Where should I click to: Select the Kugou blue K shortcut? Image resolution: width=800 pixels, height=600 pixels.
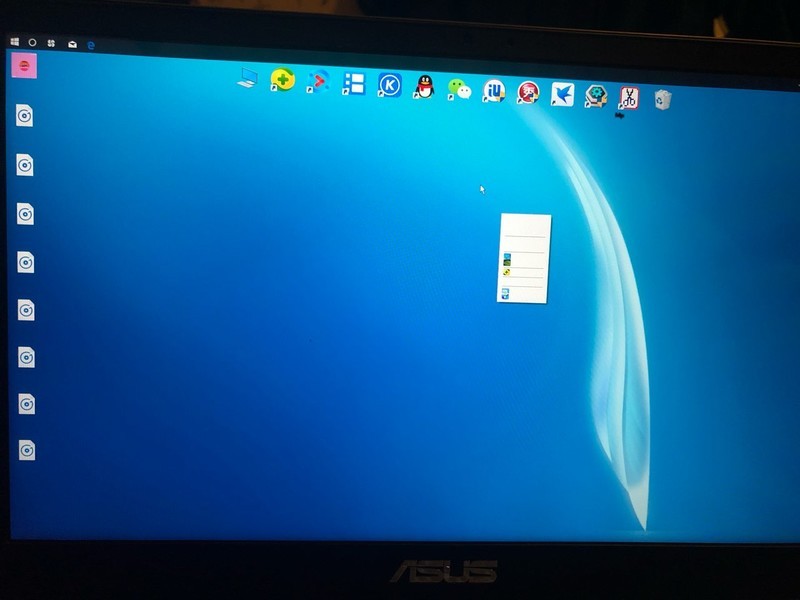[x=389, y=85]
